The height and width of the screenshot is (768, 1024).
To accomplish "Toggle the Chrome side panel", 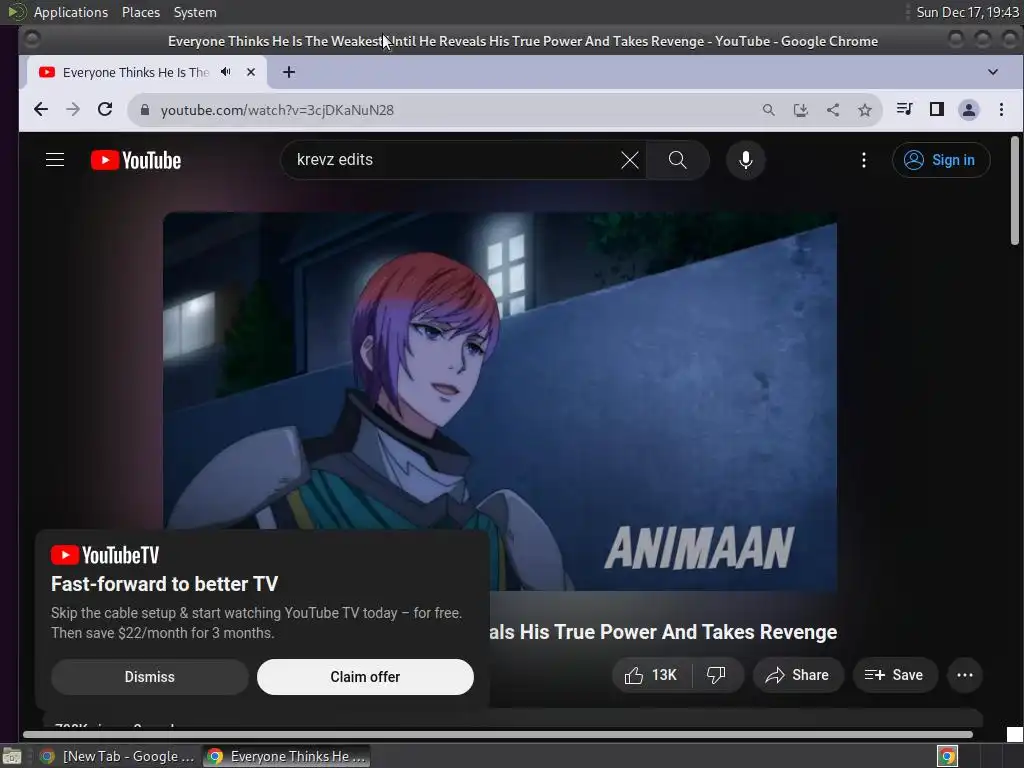I will point(936,109).
